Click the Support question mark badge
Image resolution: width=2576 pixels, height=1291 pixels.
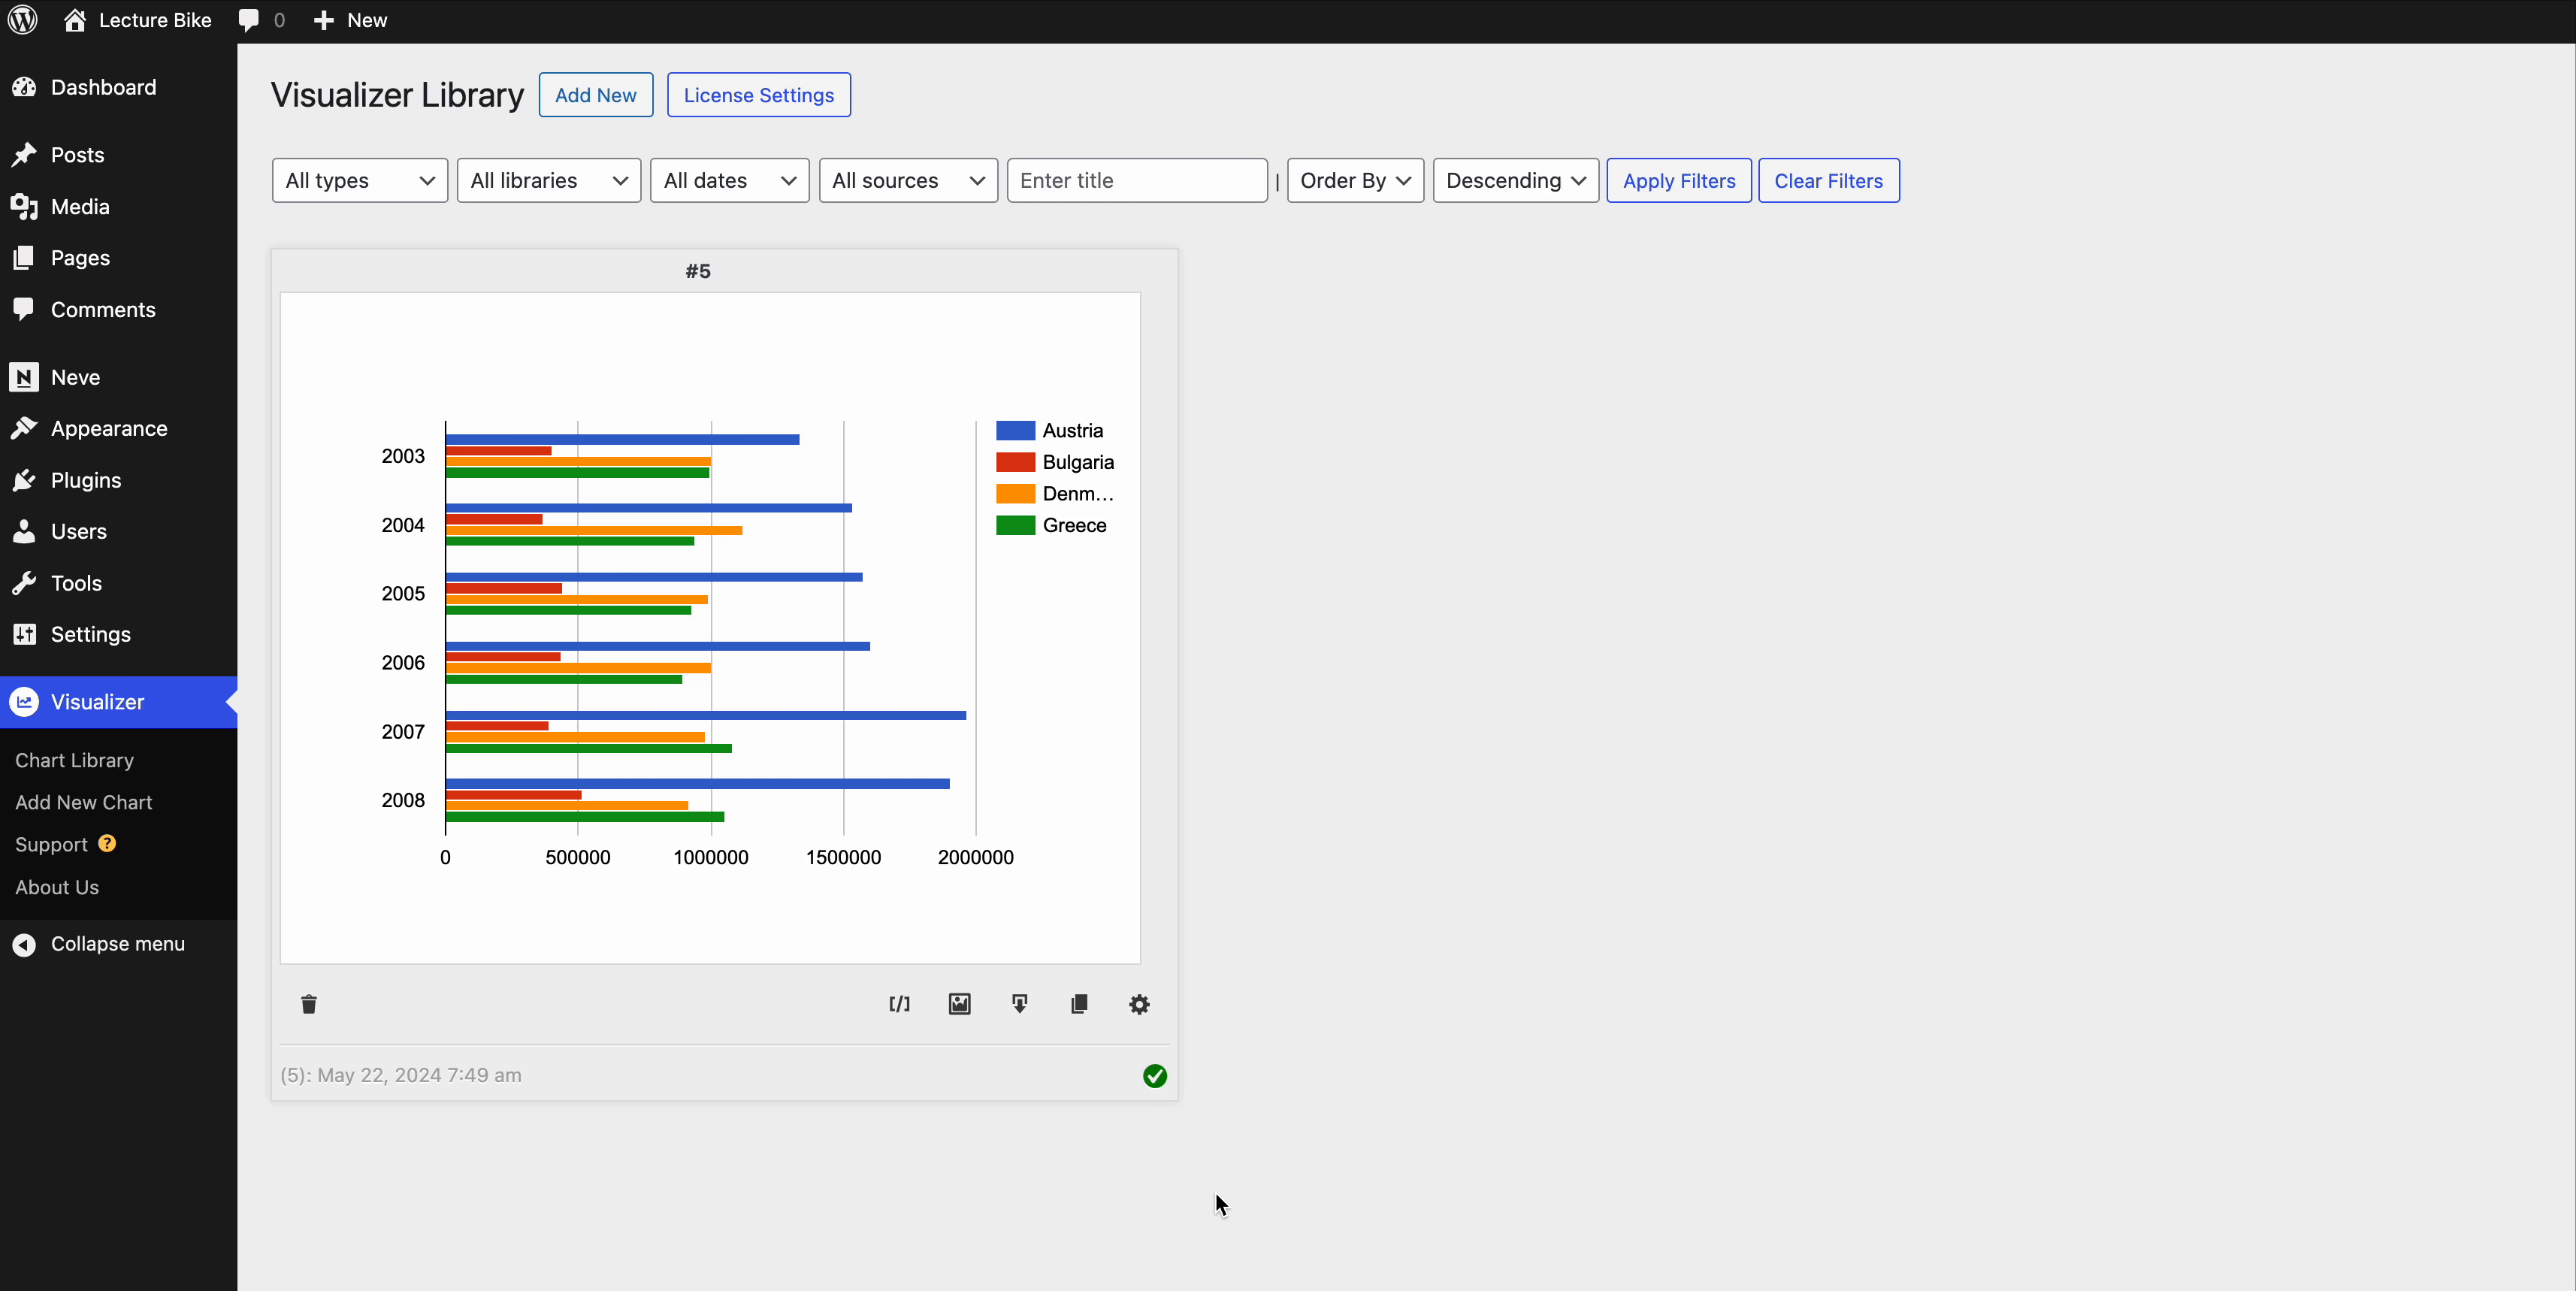pos(107,843)
